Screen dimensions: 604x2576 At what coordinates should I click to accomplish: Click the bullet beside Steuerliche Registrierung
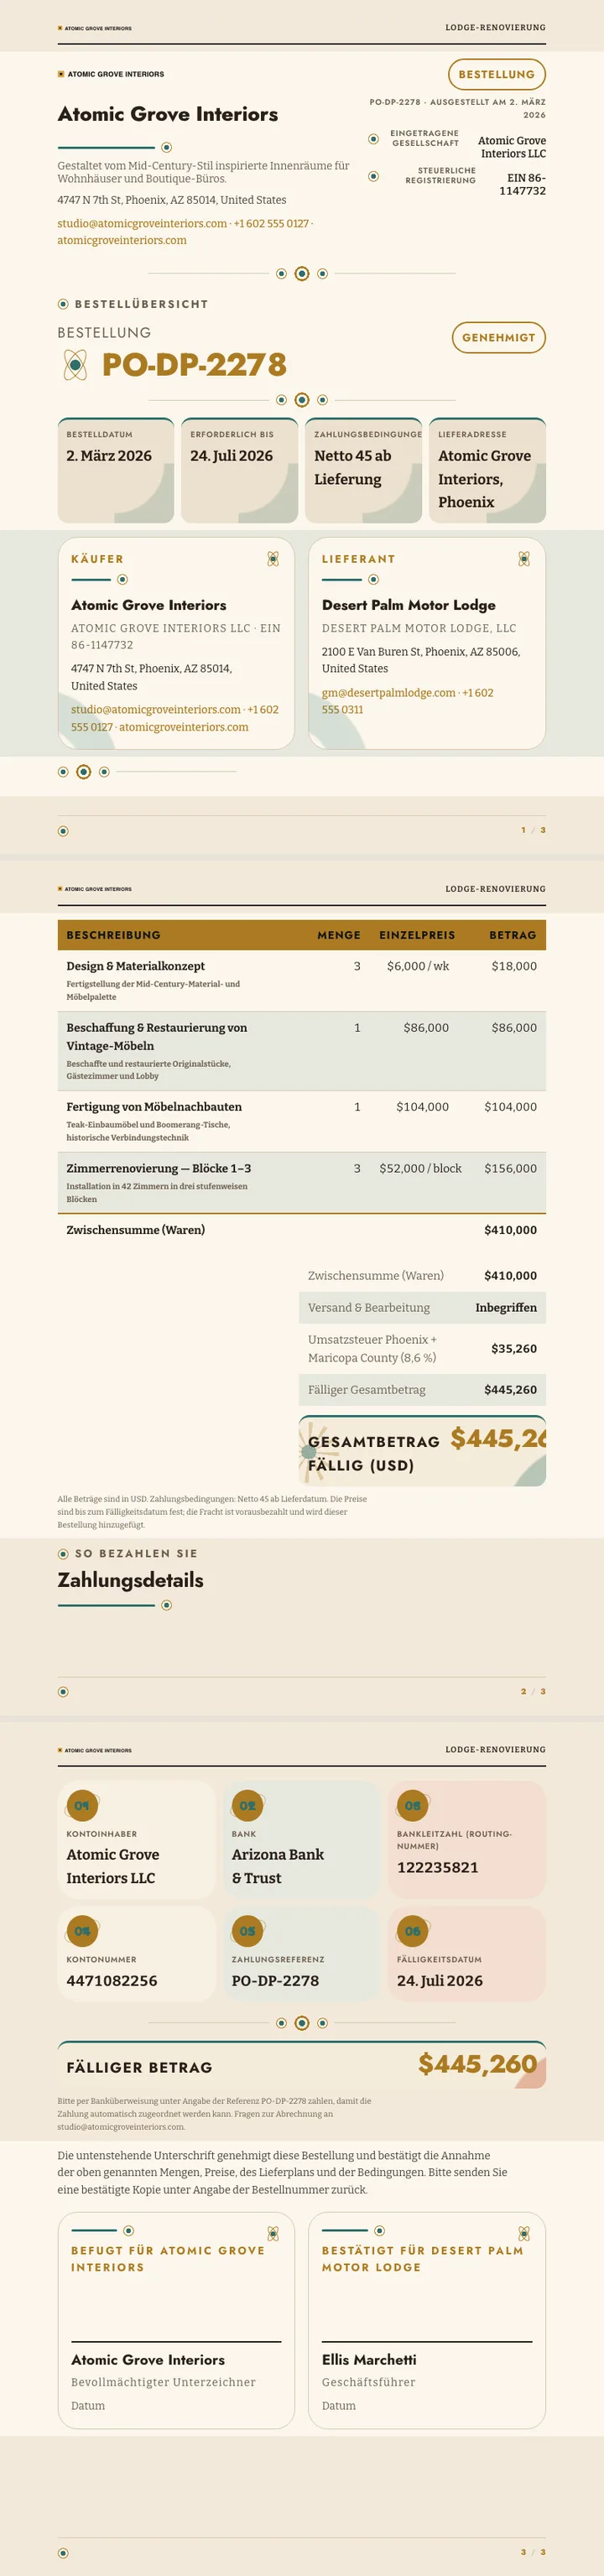click(373, 176)
